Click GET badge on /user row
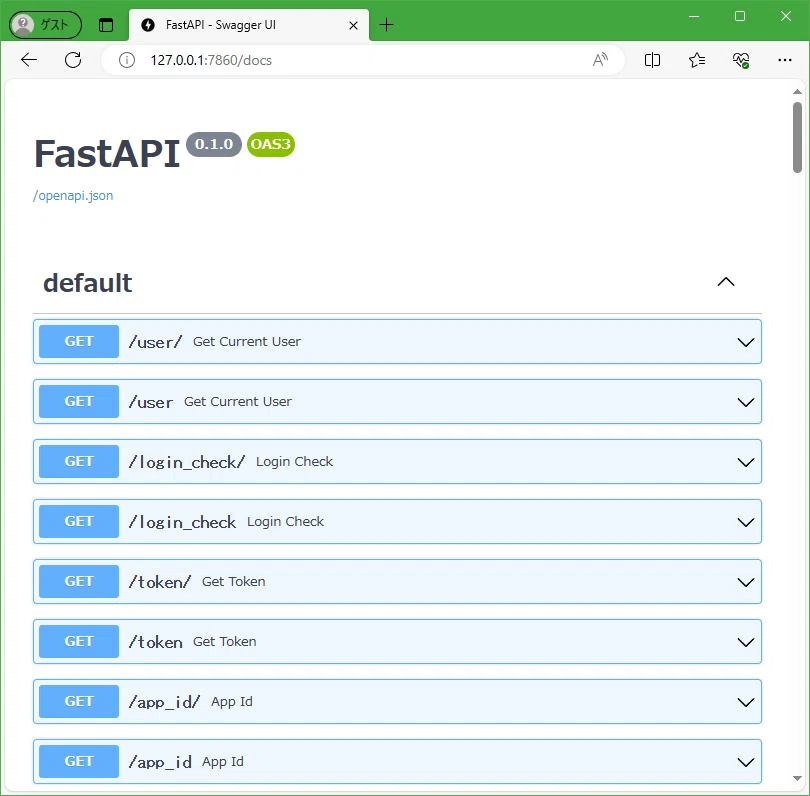This screenshot has width=810, height=796. (79, 401)
